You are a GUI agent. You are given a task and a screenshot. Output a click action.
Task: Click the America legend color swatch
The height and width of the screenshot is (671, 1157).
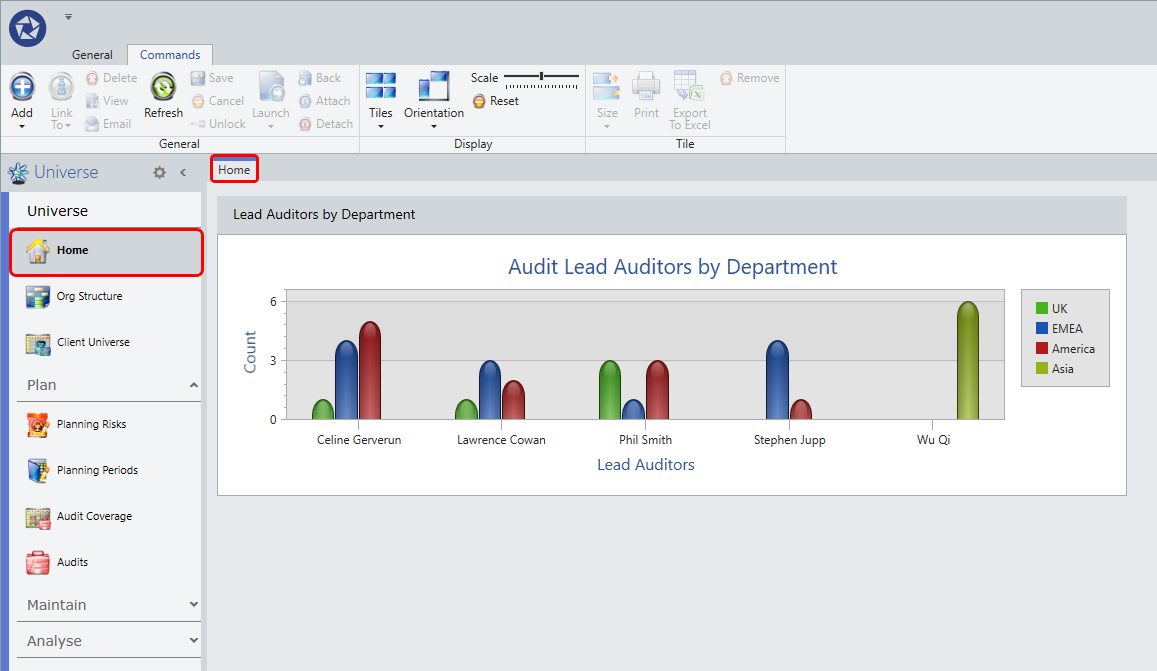click(x=1042, y=348)
